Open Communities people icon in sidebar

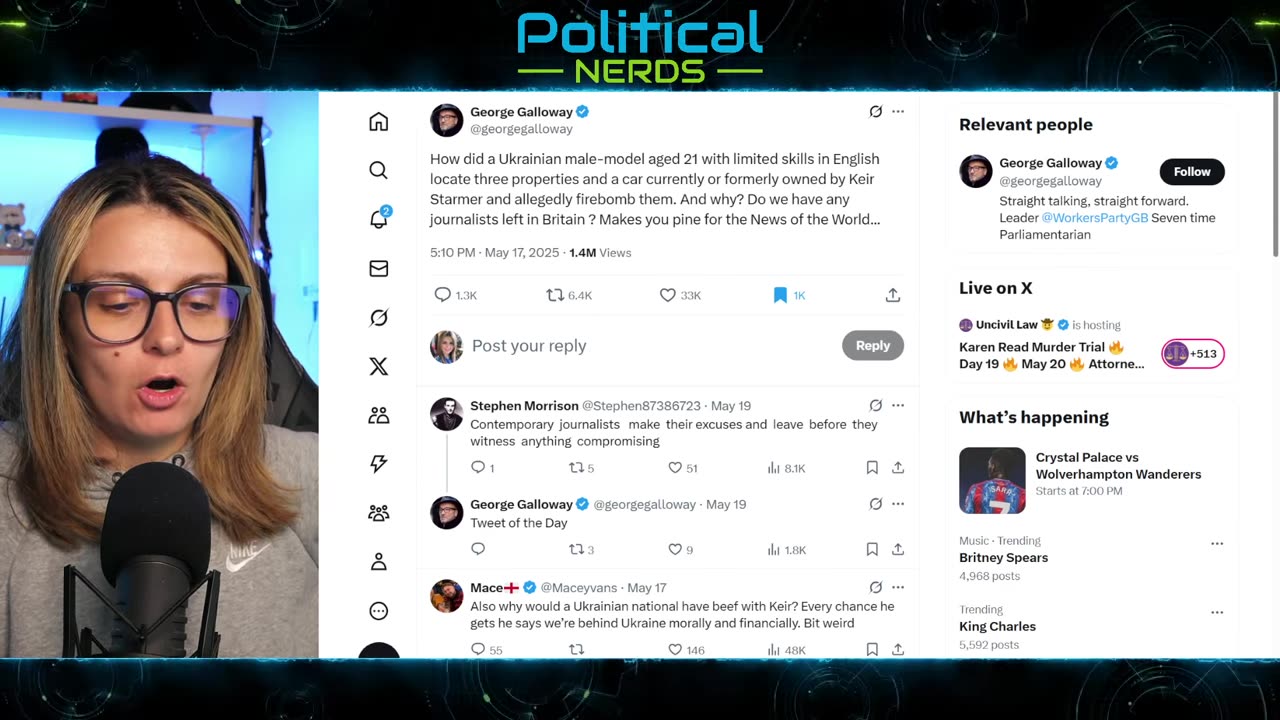(x=378, y=415)
